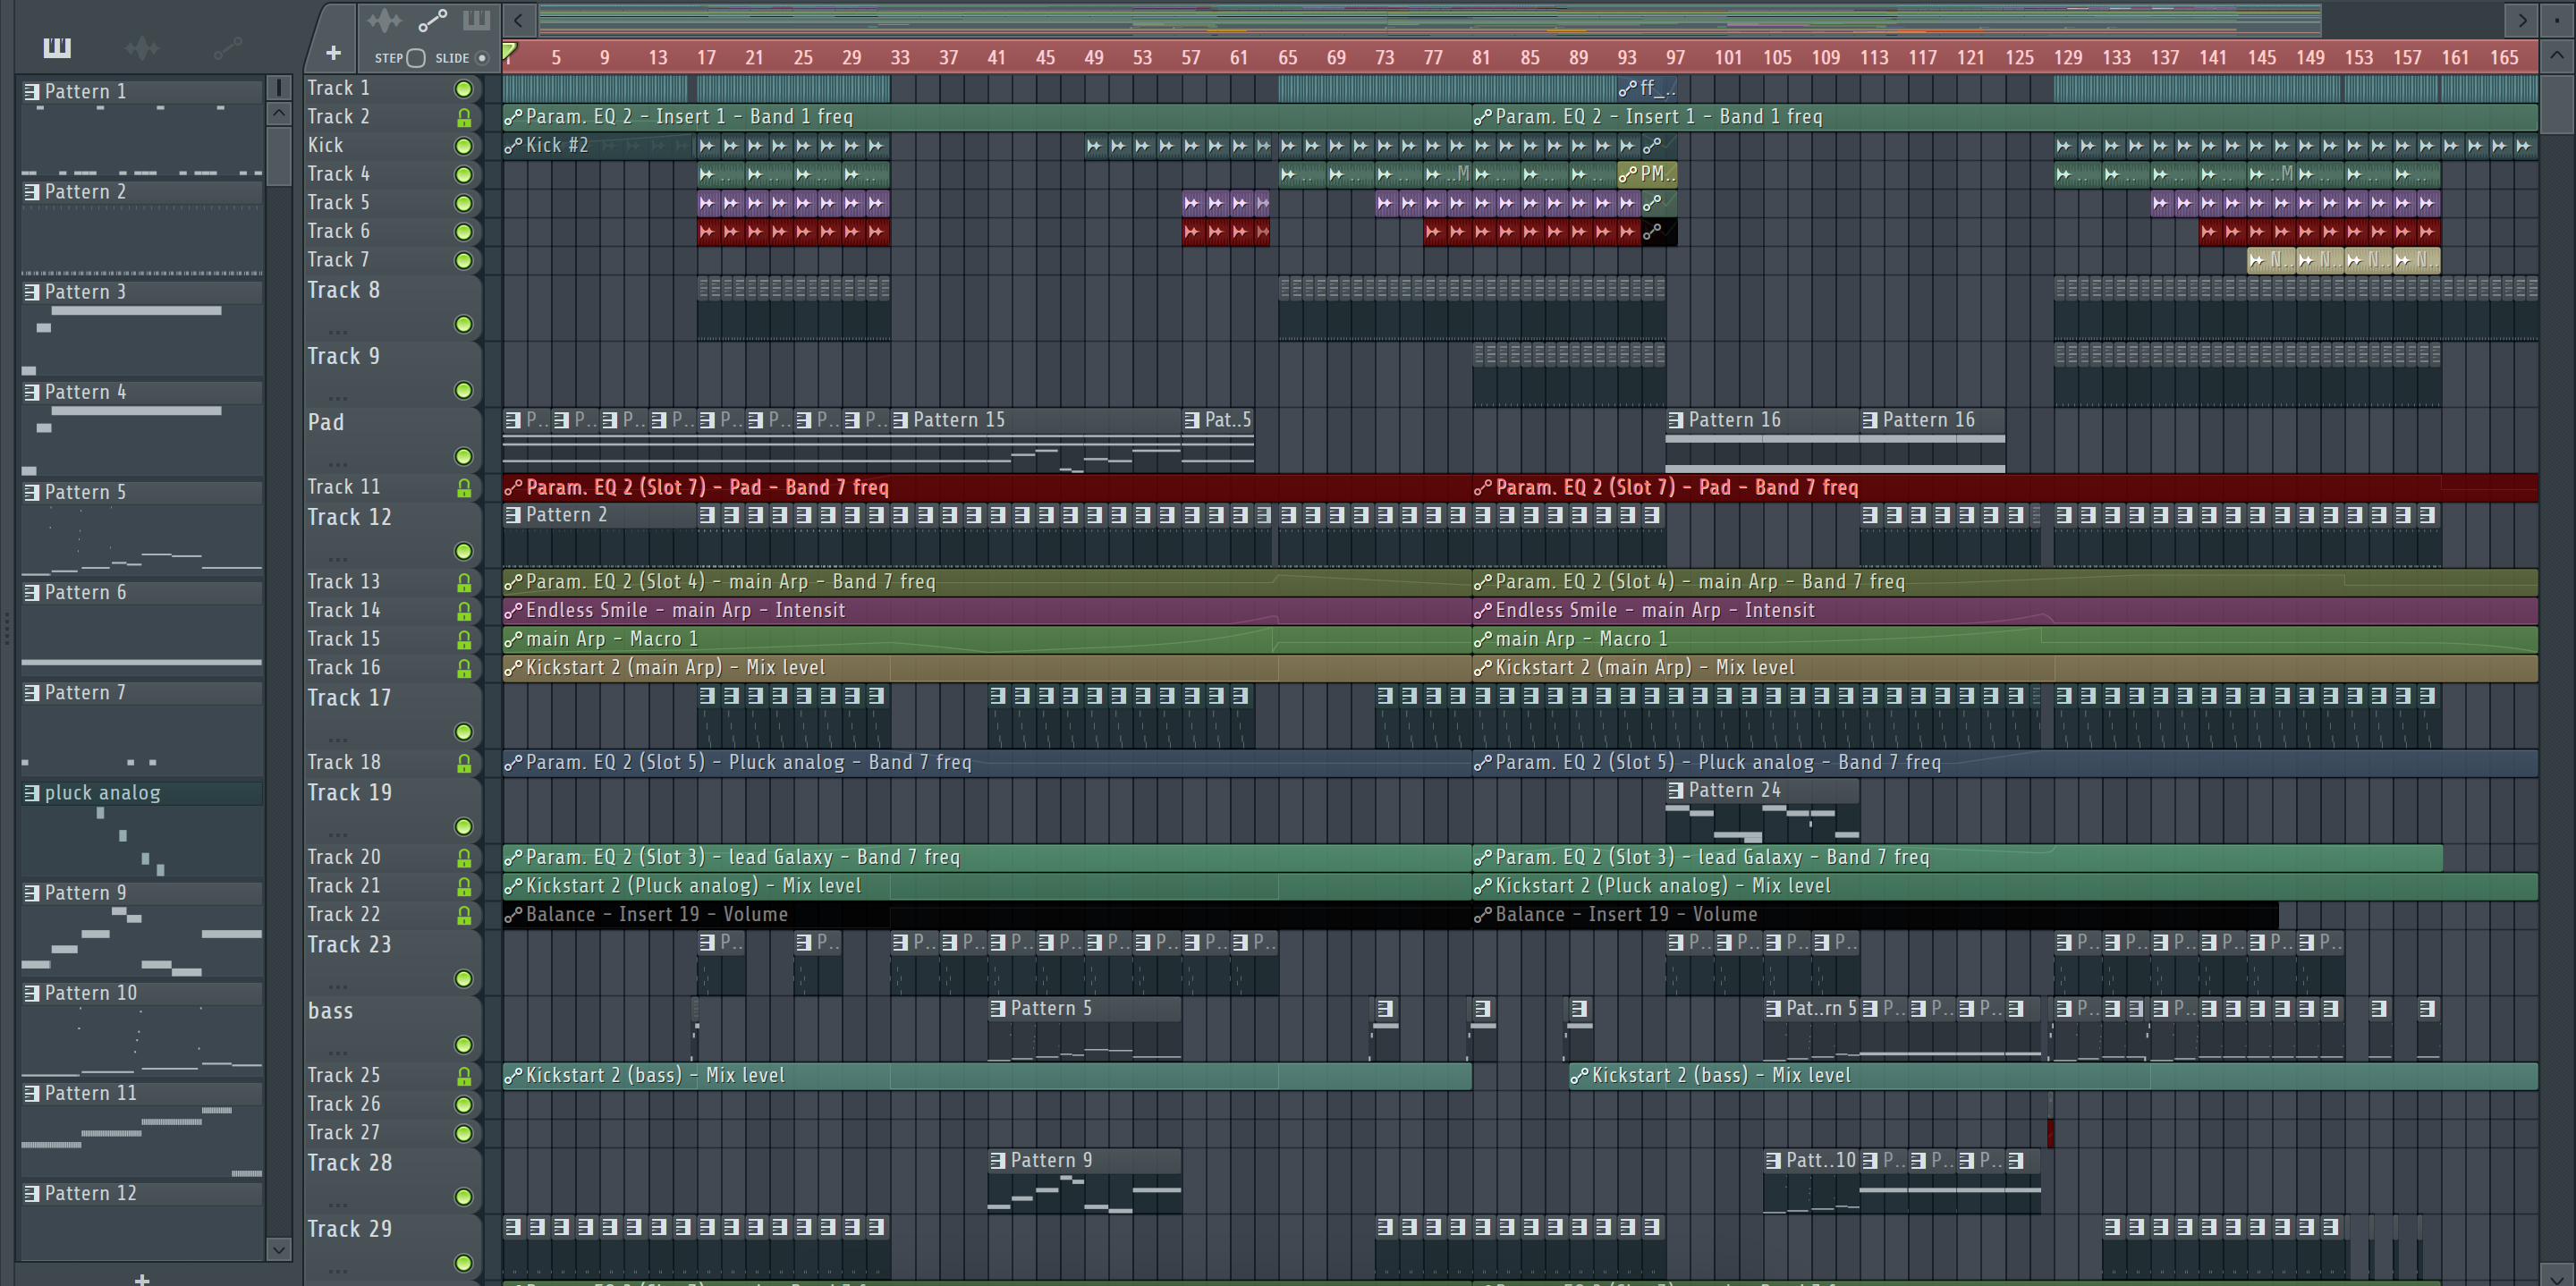Click the Endless Smile automation clip icon

click(513, 610)
